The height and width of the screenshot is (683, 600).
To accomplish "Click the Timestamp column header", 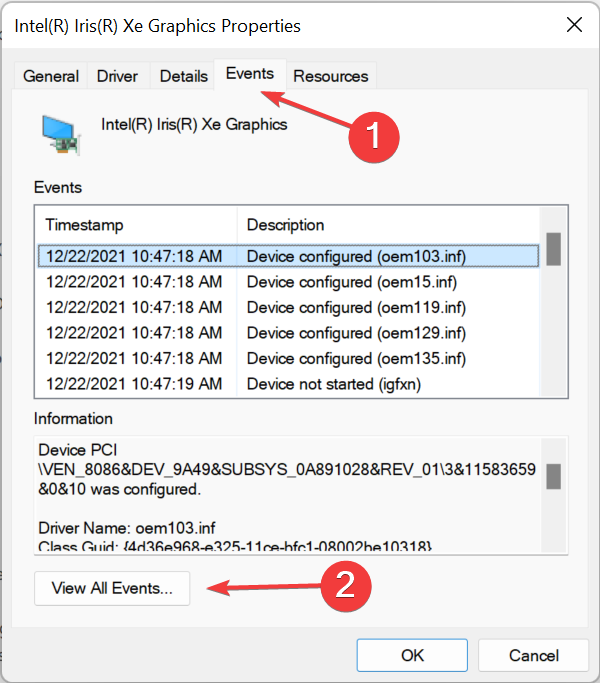I will 136,225.
